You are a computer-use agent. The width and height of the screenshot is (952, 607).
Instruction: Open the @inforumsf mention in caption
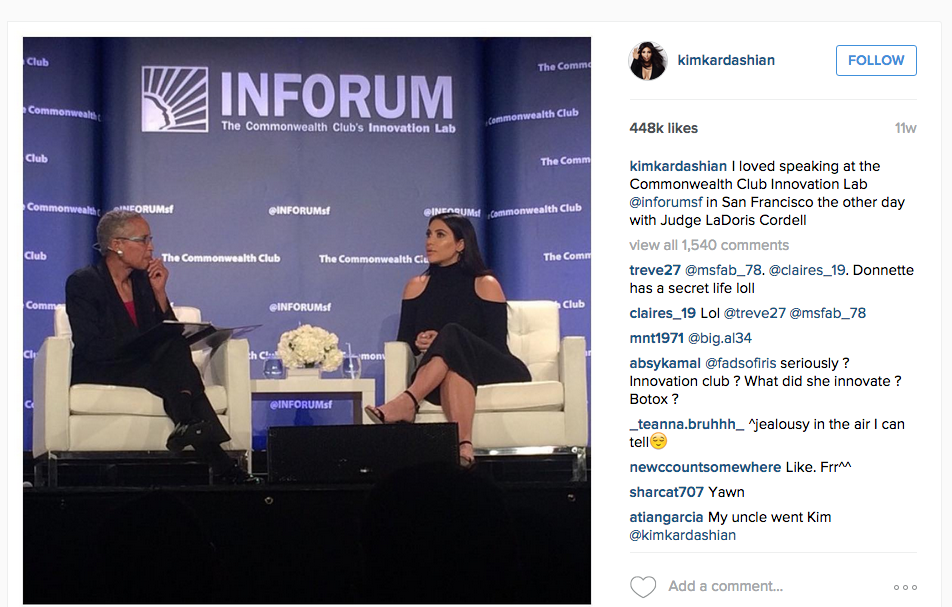click(666, 202)
